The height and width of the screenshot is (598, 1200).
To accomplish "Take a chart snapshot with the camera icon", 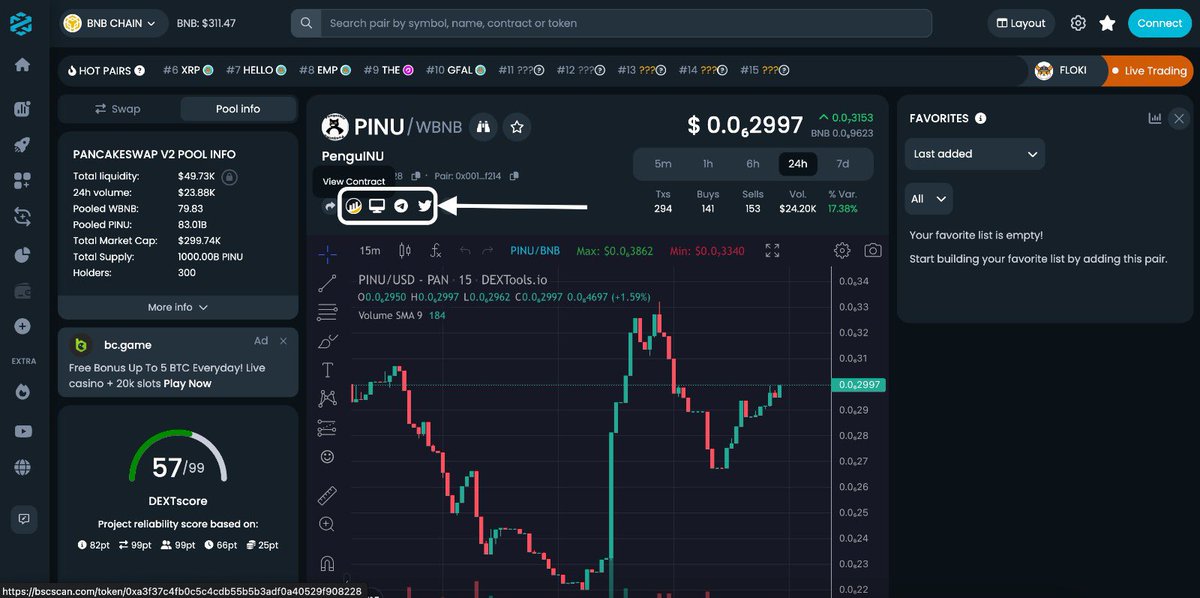I will click(x=872, y=251).
